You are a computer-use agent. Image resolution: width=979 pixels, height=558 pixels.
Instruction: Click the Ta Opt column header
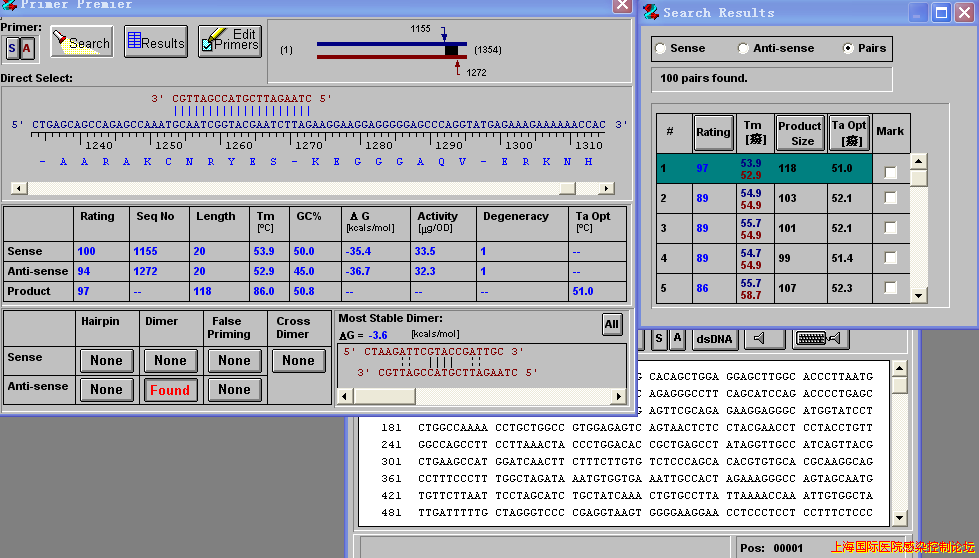[x=849, y=133]
